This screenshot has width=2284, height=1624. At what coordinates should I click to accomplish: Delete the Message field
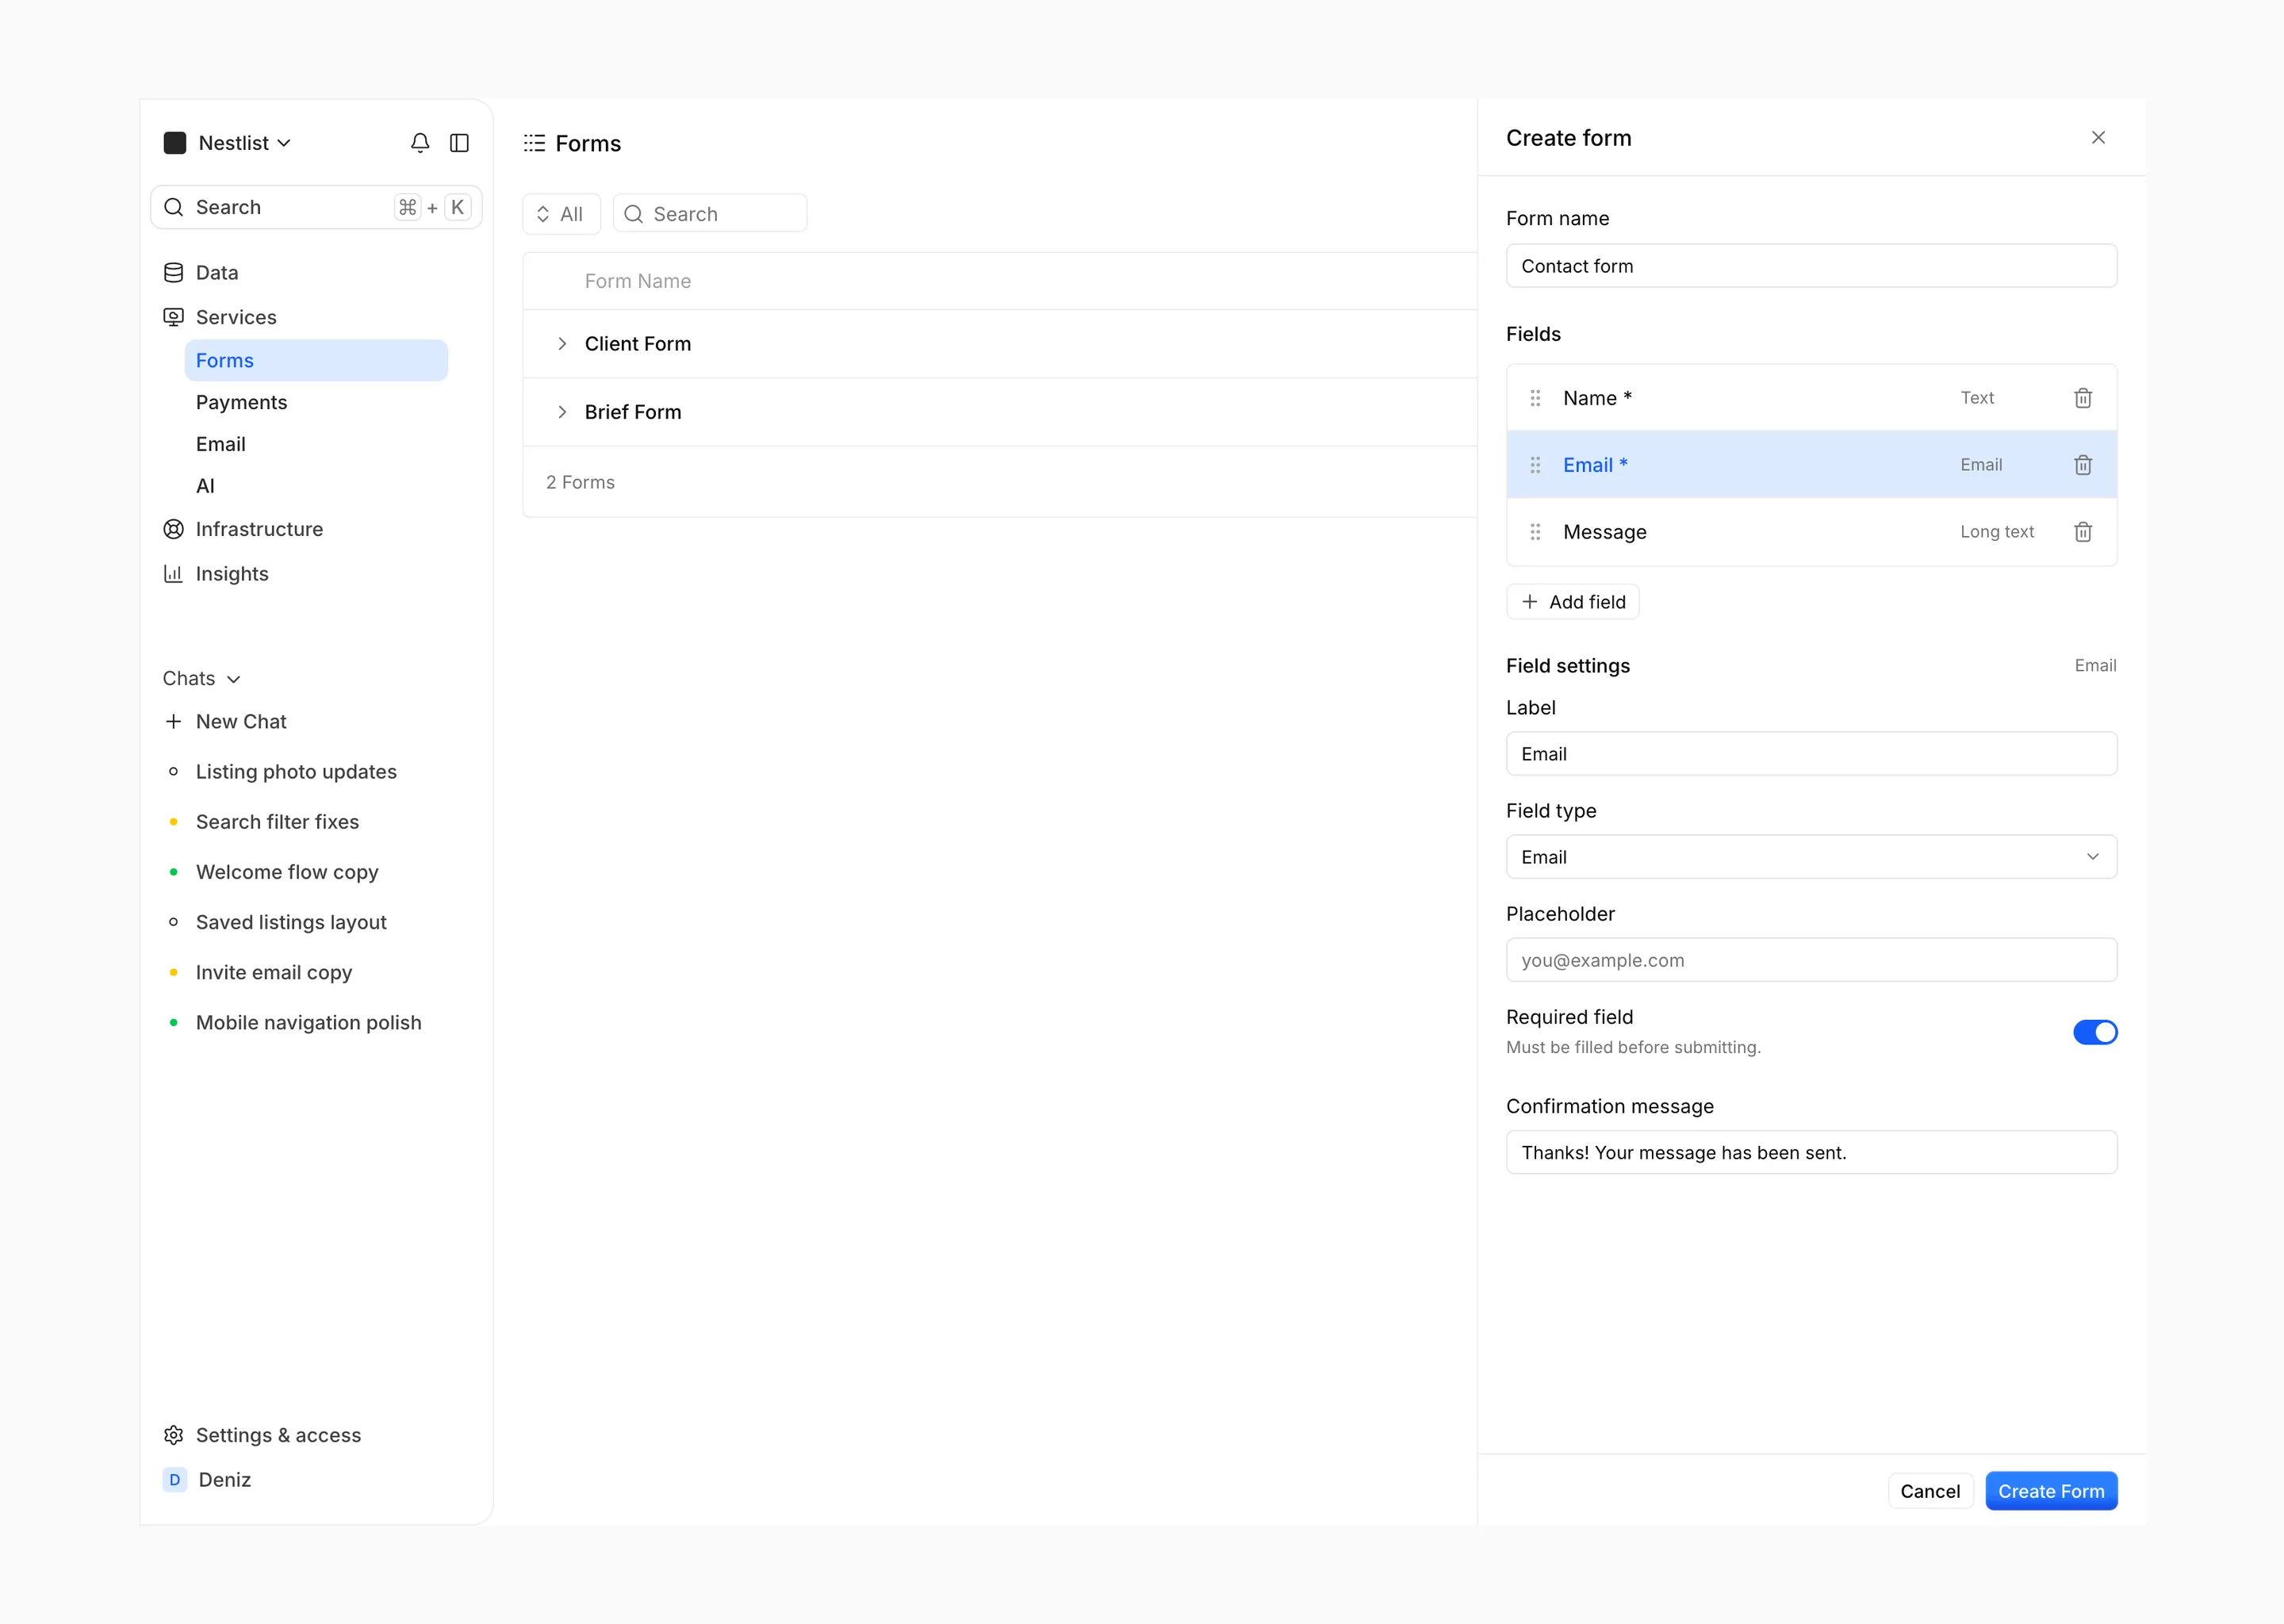[2082, 532]
